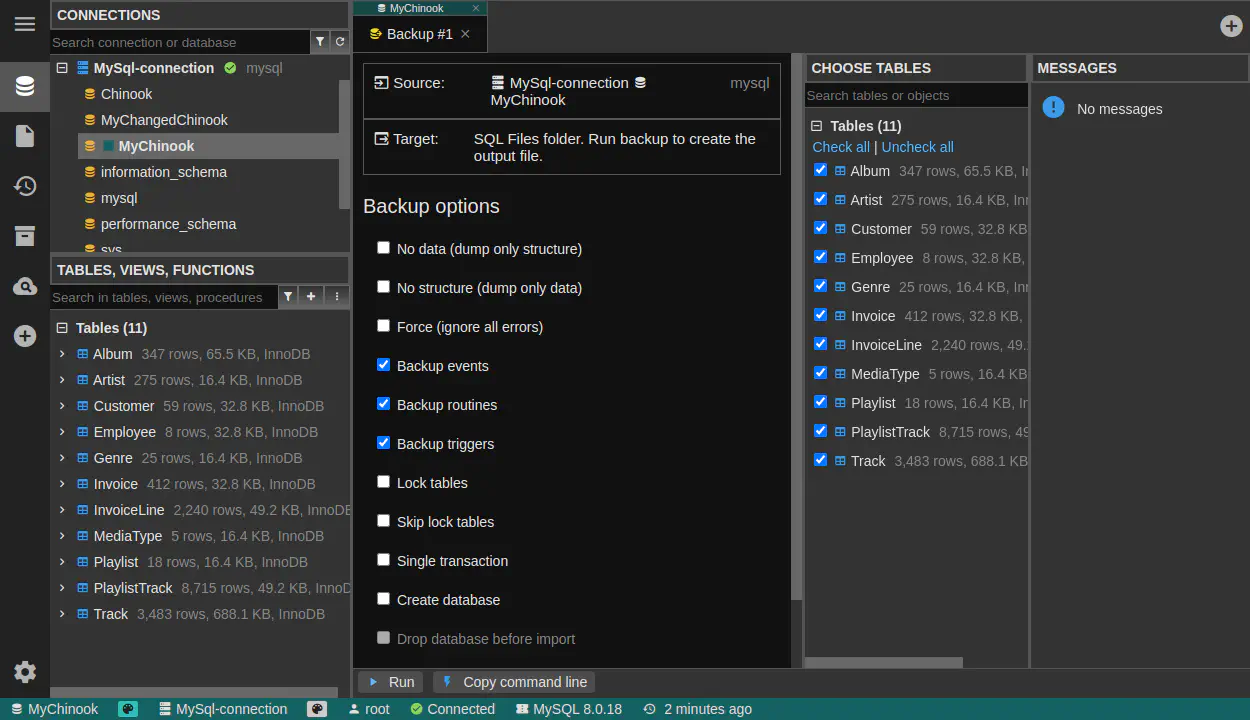Switch to the Backup #1 tab
The width and height of the screenshot is (1250, 720).
click(x=419, y=34)
